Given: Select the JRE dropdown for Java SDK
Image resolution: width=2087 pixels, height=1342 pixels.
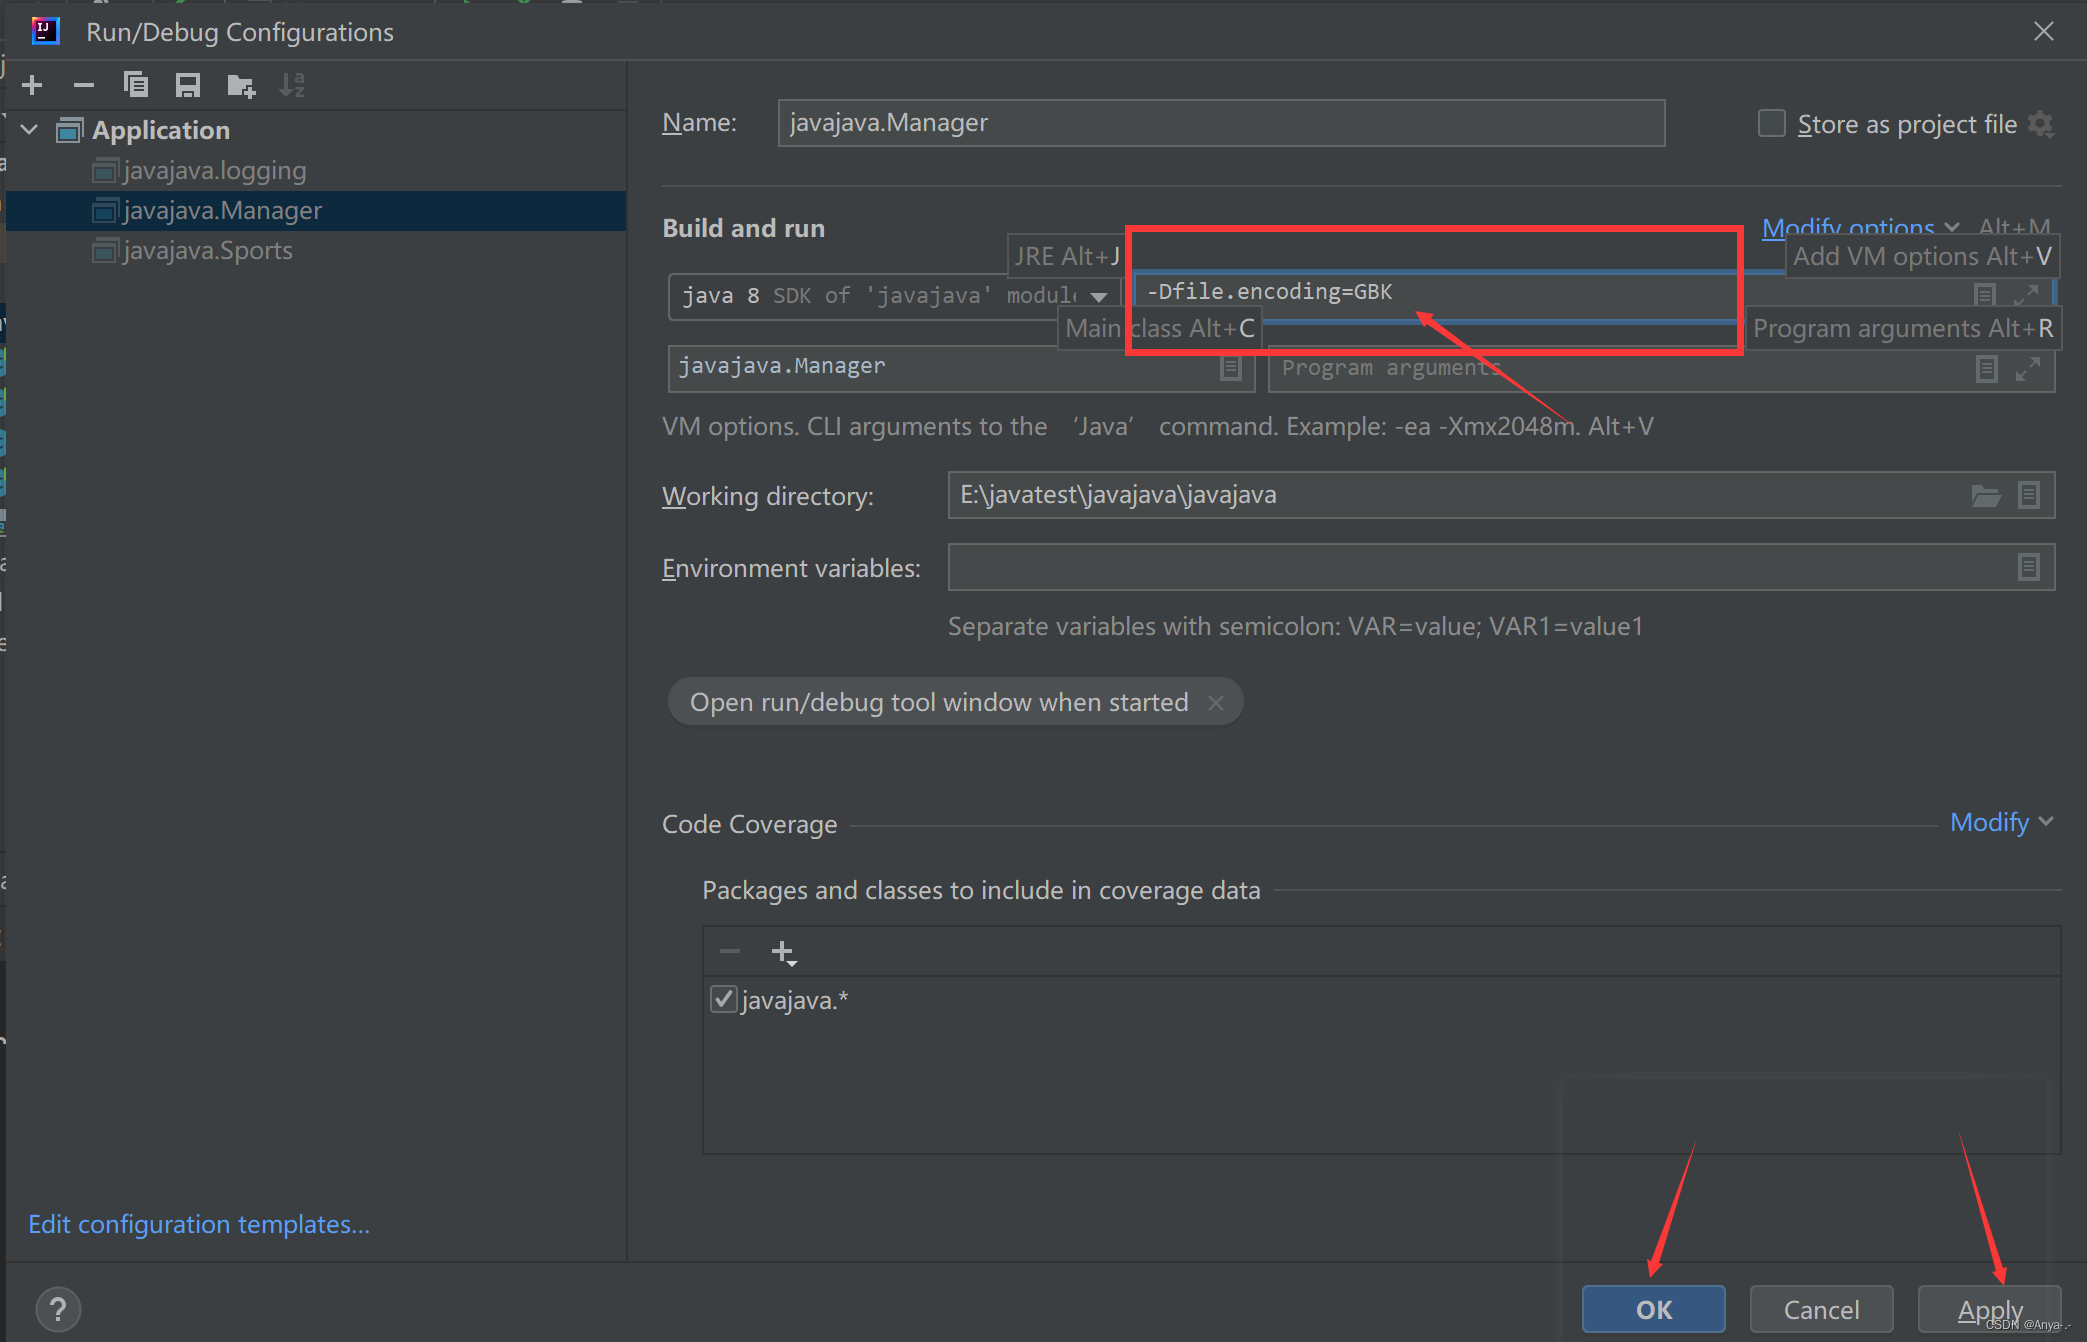Looking at the screenshot, I should (888, 292).
